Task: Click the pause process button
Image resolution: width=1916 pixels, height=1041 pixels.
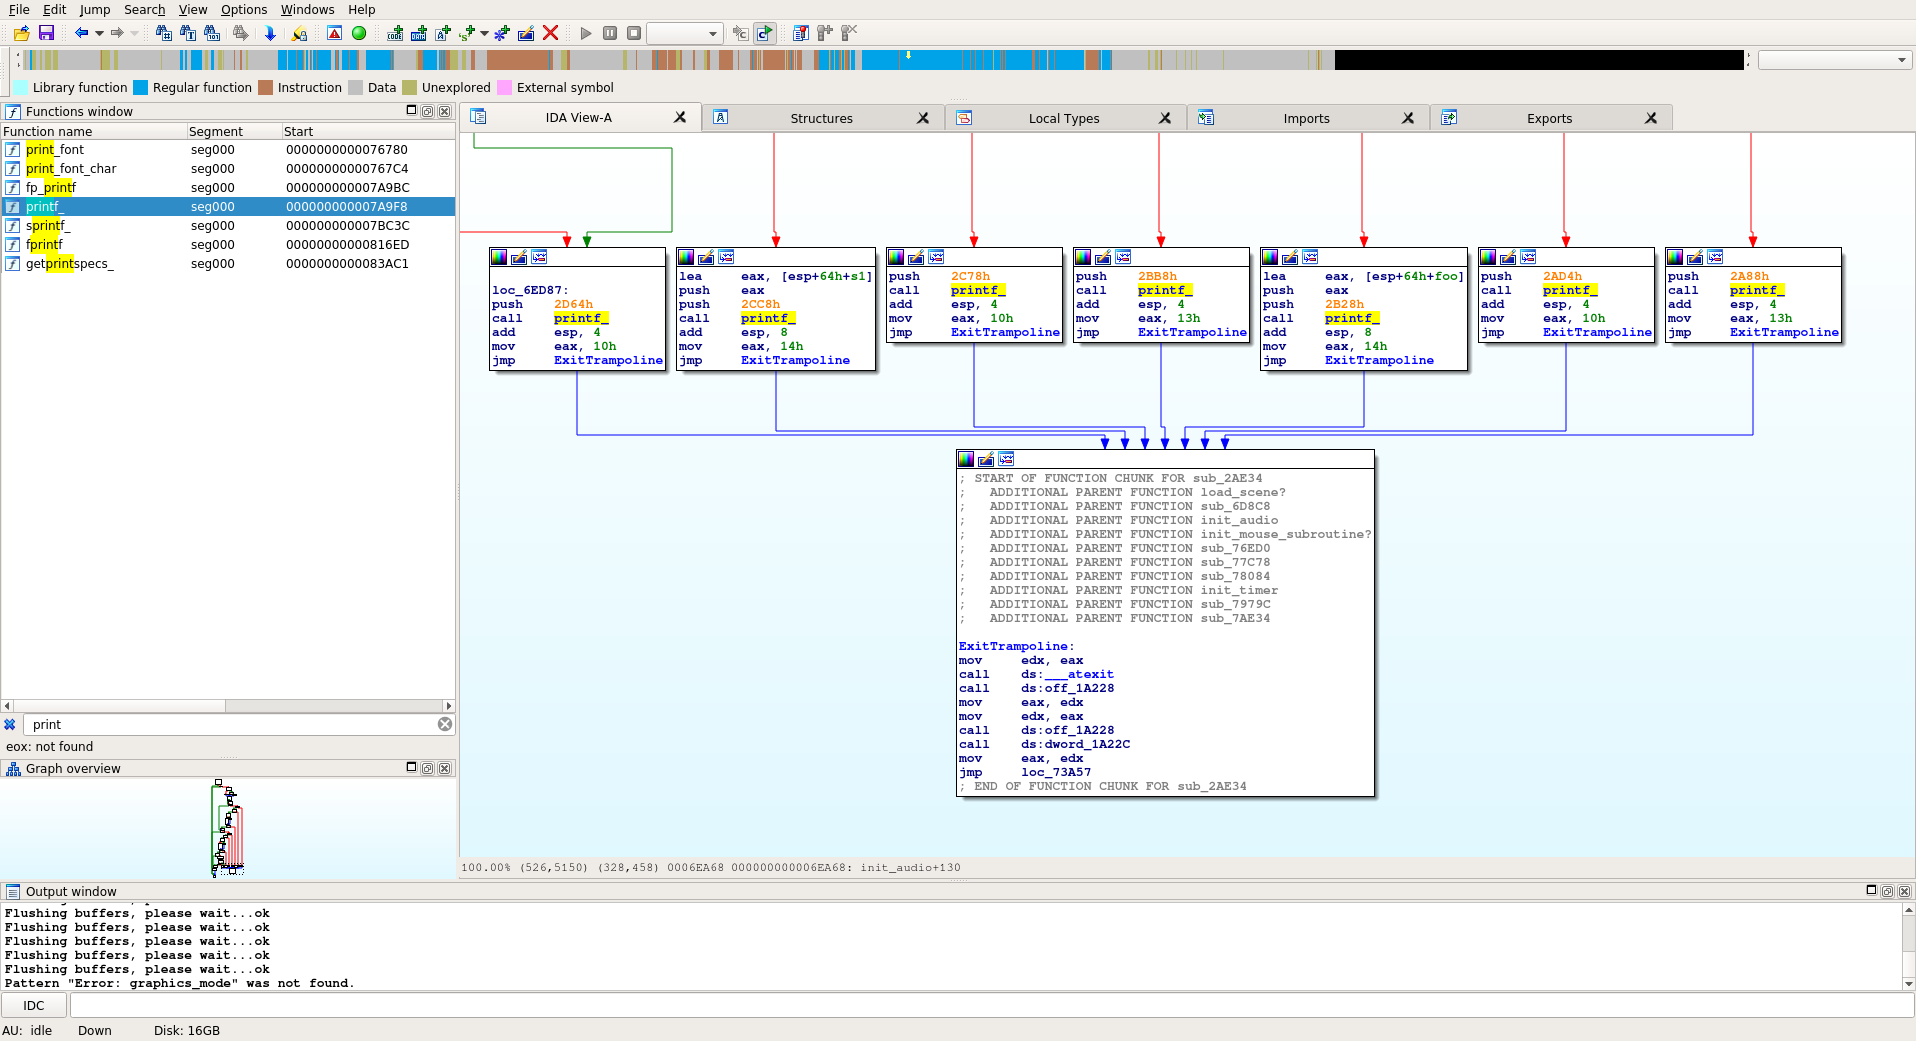Action: click(x=610, y=33)
